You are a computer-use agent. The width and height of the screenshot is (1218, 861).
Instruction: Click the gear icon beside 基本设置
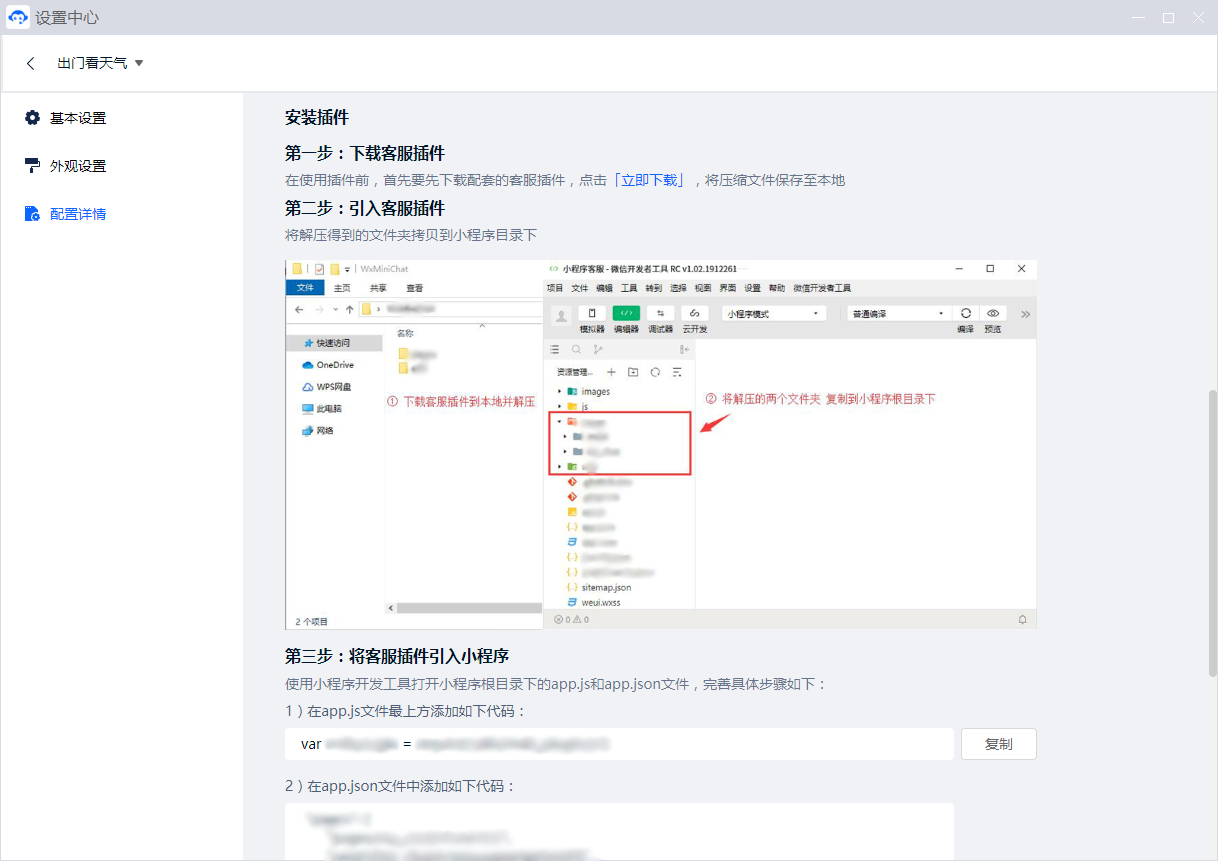tap(33, 118)
